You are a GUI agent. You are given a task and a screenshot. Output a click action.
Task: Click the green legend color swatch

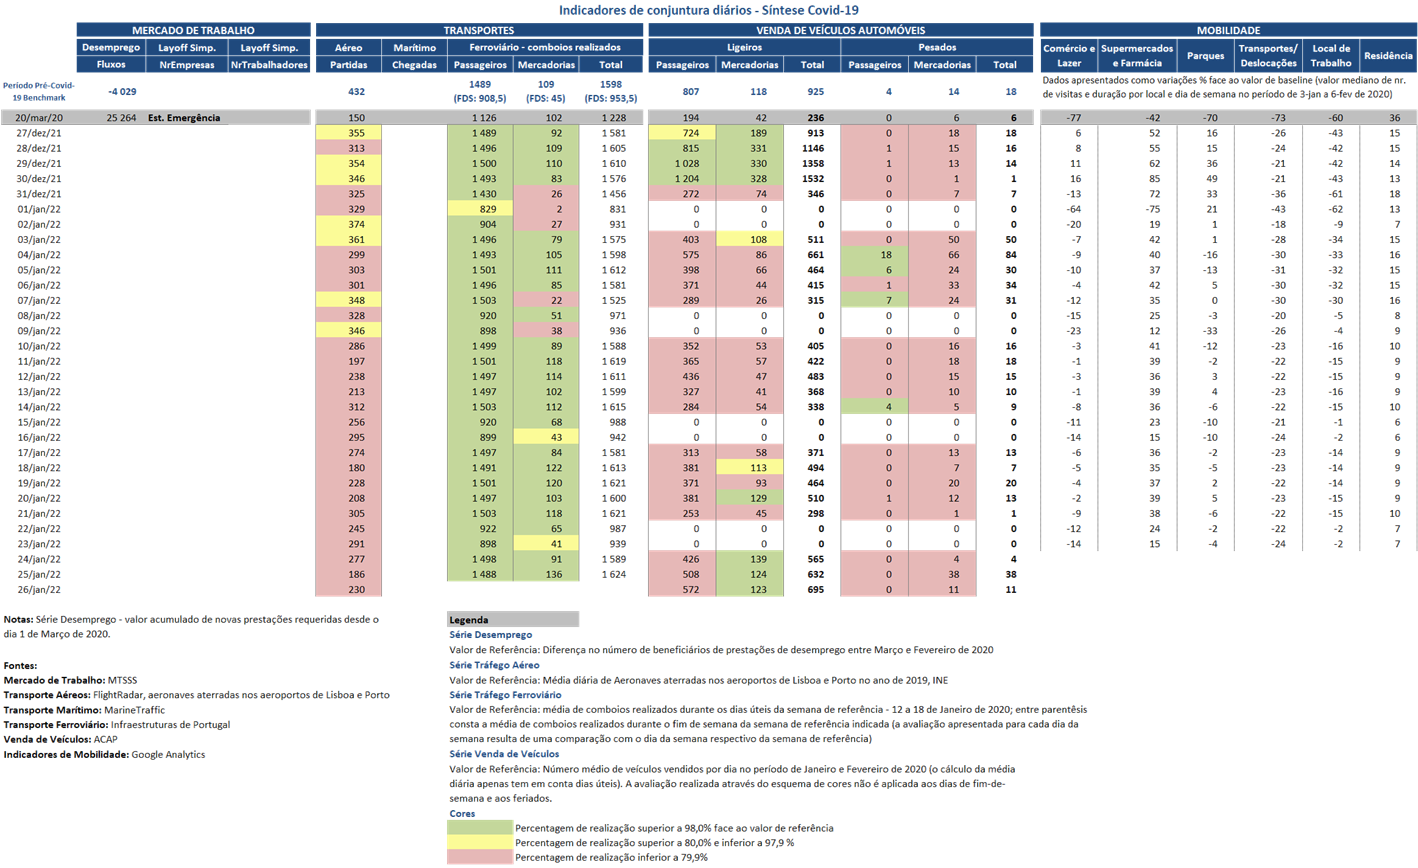(480, 828)
